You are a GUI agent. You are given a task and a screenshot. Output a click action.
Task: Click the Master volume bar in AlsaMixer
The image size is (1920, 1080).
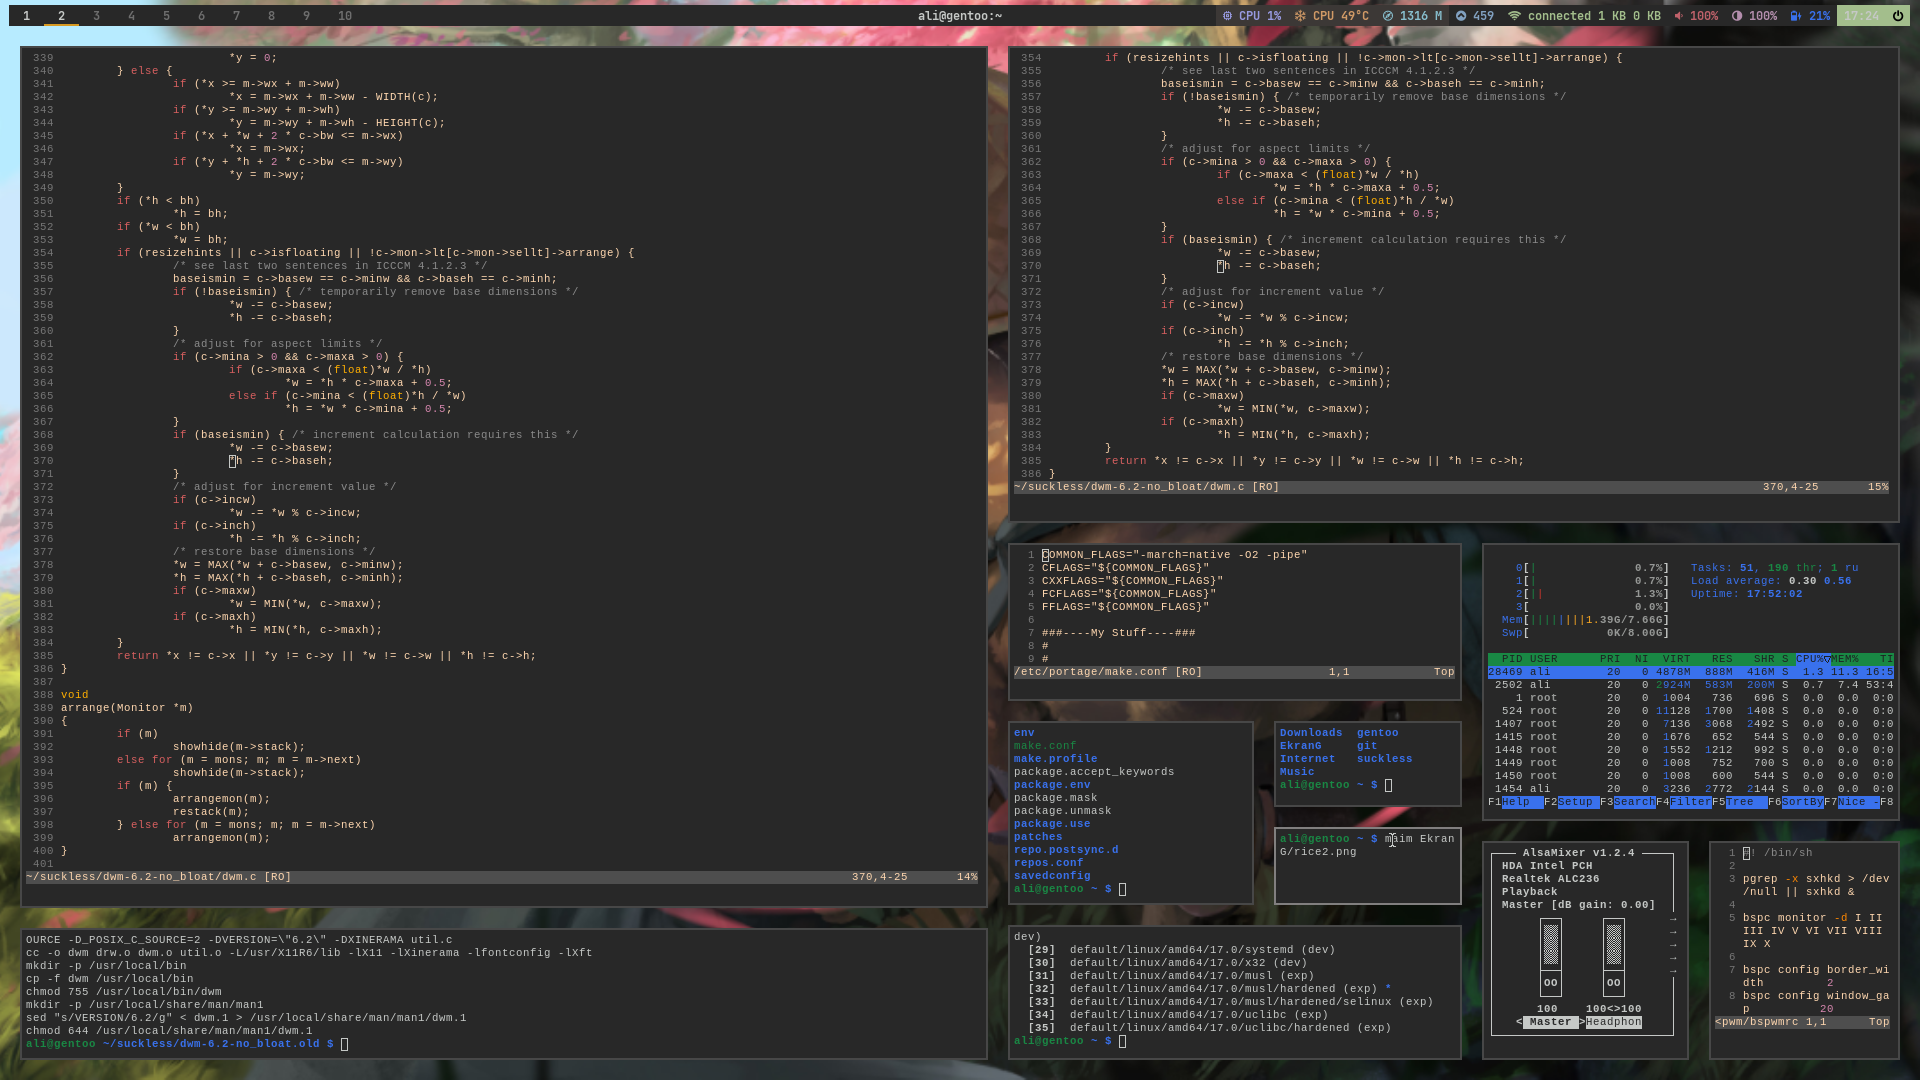(x=1551, y=944)
